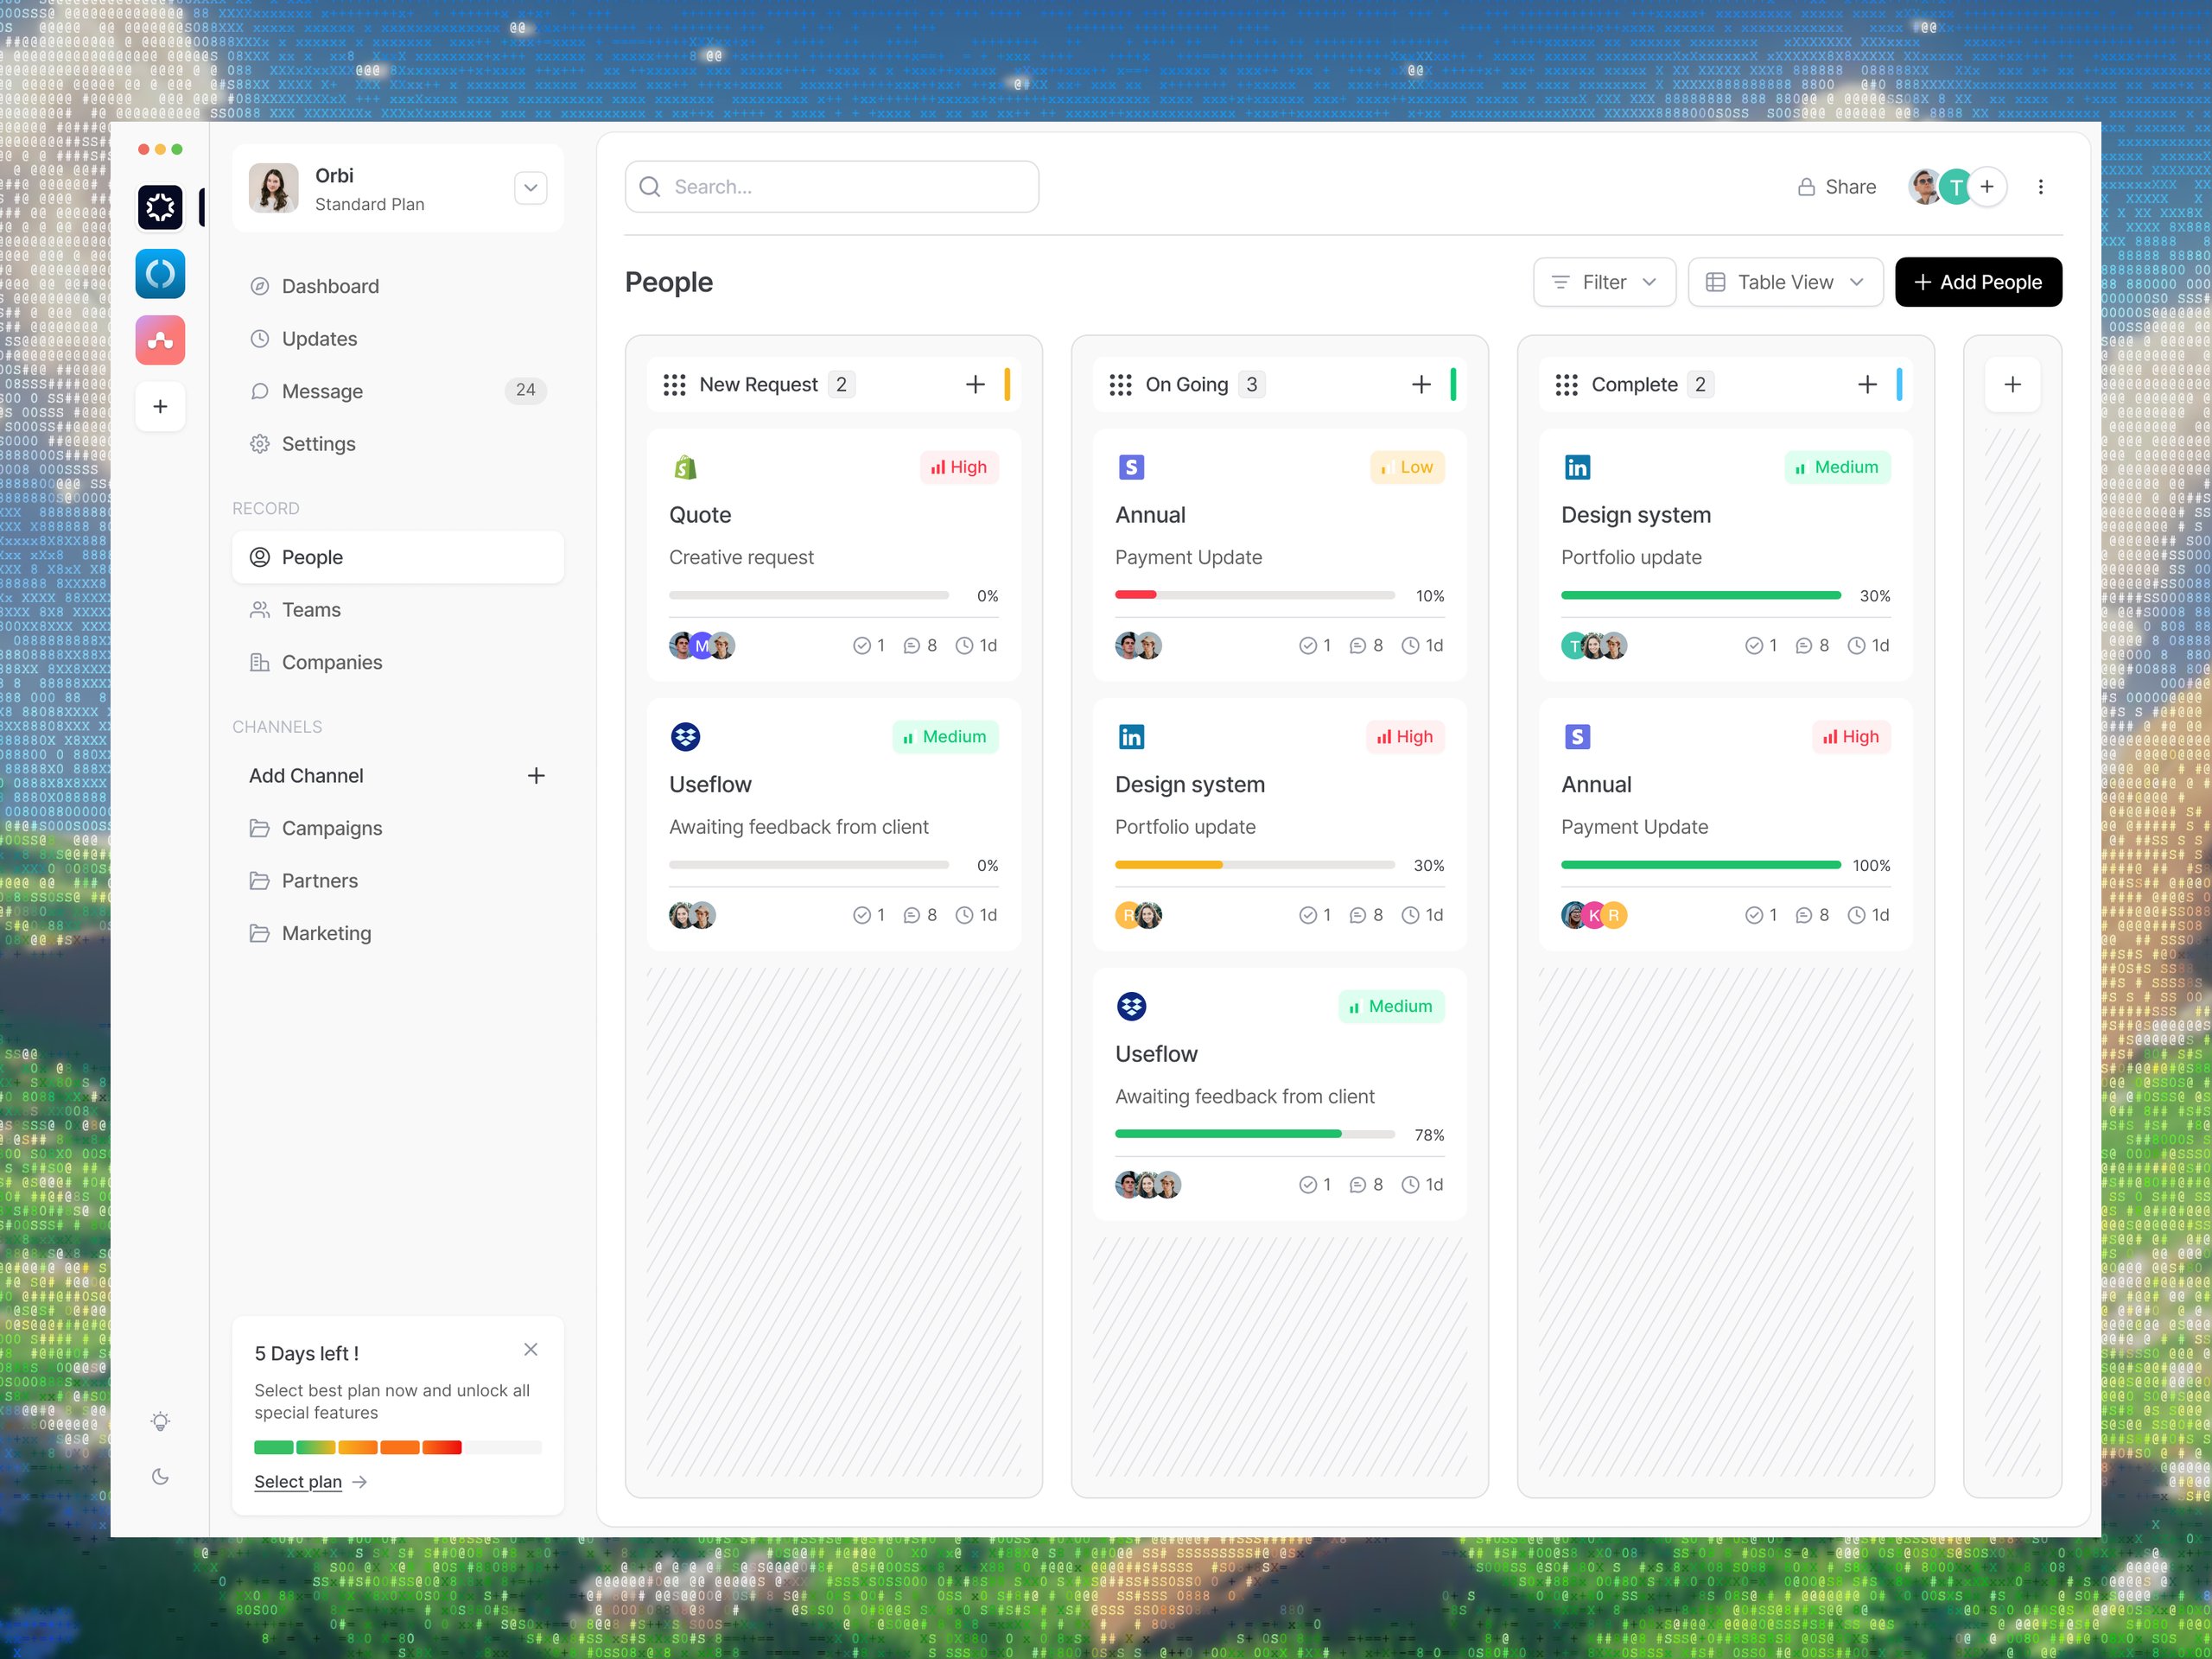Image resolution: width=2212 pixels, height=1659 pixels.
Task: Click the plus next to Add Channel
Action: point(536,776)
